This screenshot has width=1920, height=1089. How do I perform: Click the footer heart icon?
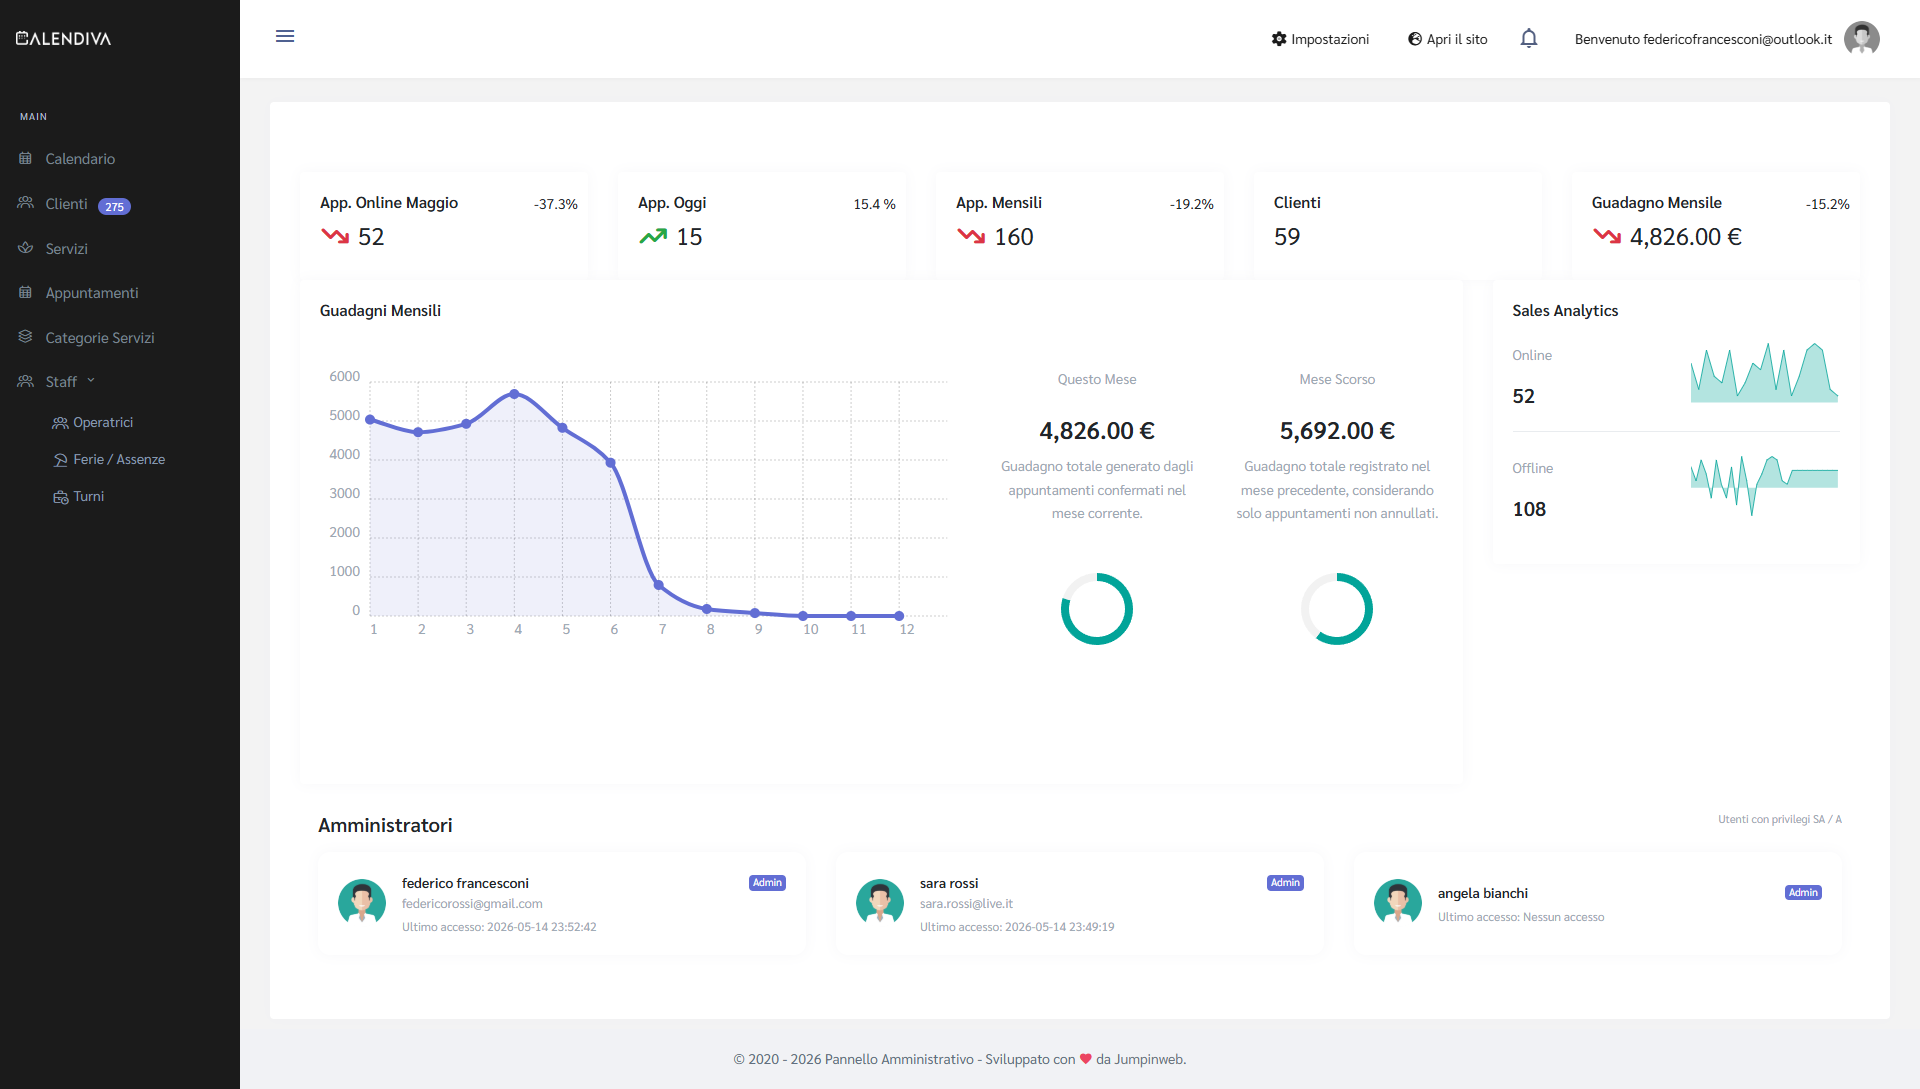pos(1086,1059)
